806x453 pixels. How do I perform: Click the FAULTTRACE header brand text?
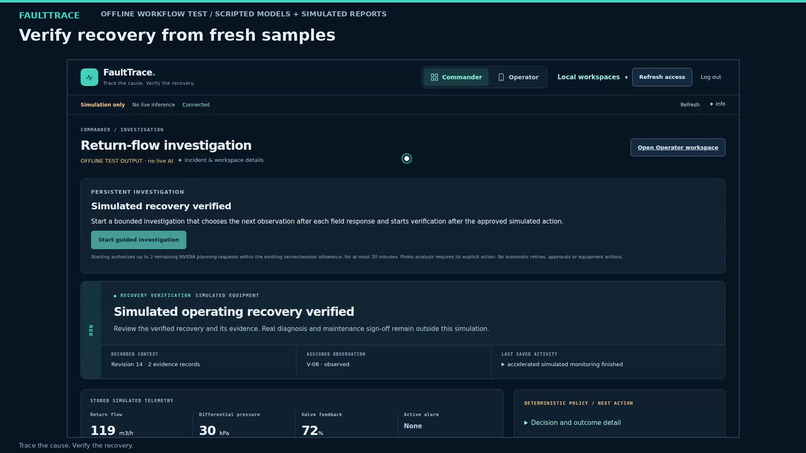49,15
